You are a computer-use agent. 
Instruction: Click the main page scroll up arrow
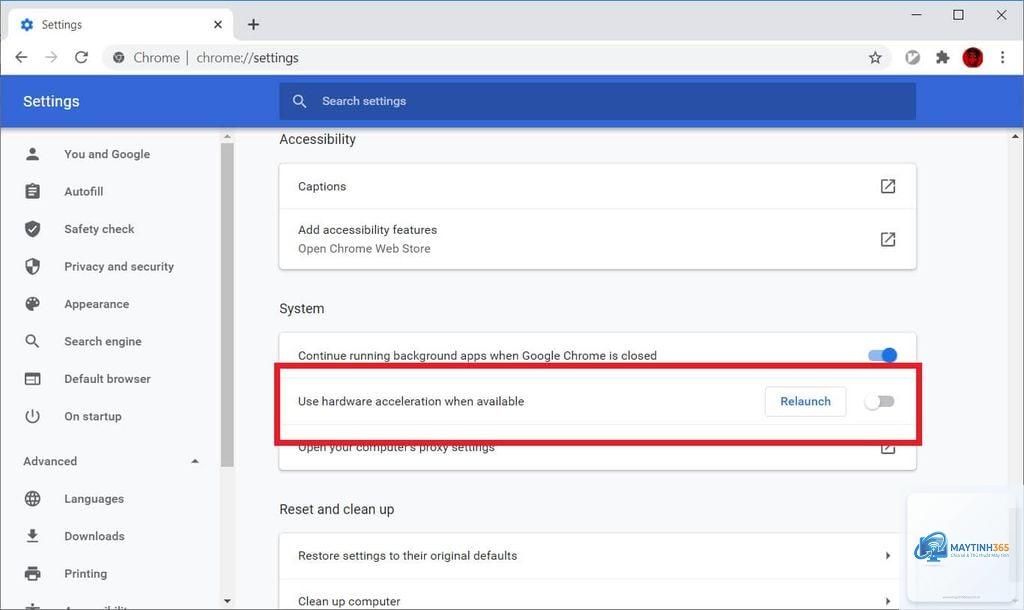1015,136
